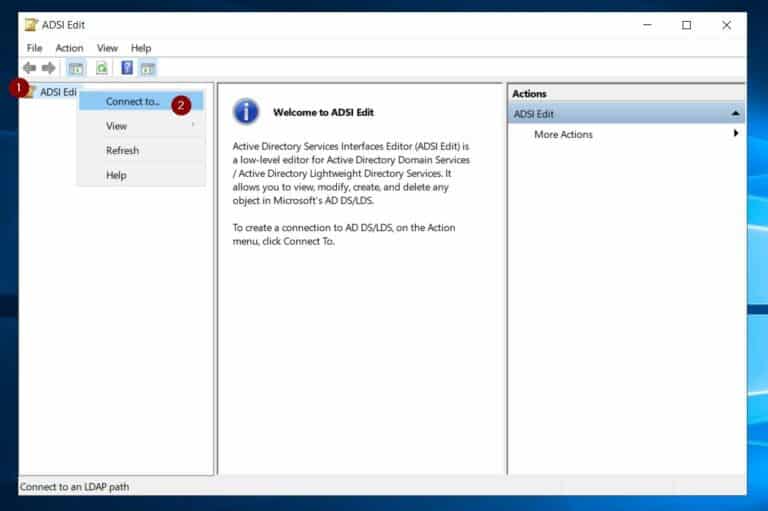Click the Actions pane title

529,94
